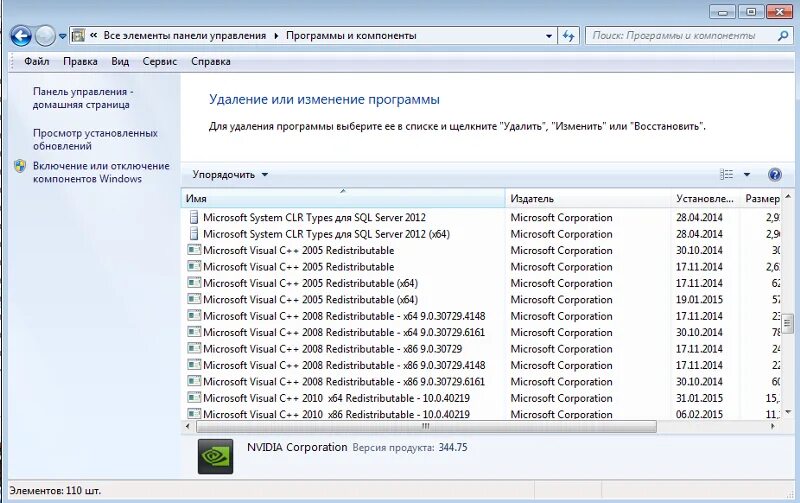Open "Панель управления - домашняя страница" link
This screenshot has width=800, height=503.
pos(82,98)
